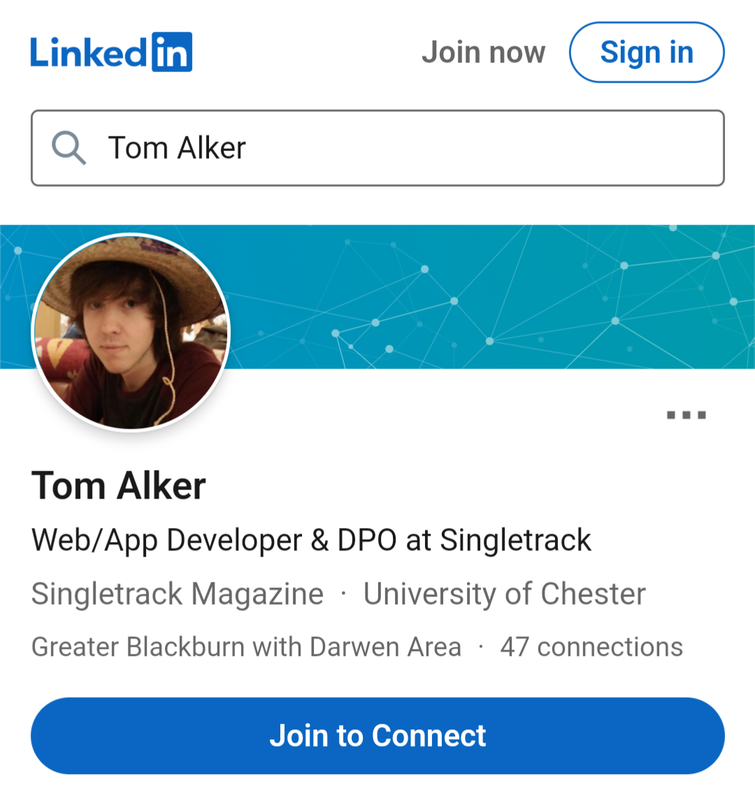Select the 'Web/App Developer & DPO at Singletrack' headline
This screenshot has width=755, height=800.
pos(311,540)
